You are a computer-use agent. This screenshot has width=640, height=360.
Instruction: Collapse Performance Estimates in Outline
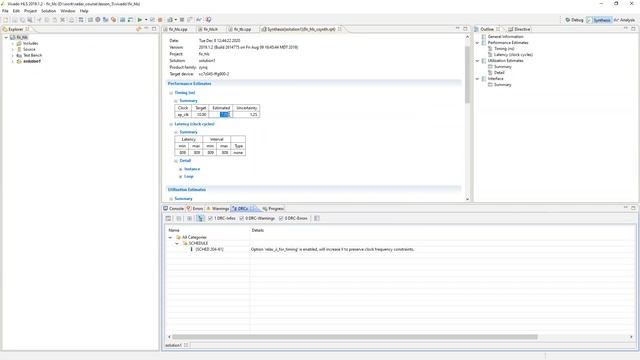coord(477,42)
